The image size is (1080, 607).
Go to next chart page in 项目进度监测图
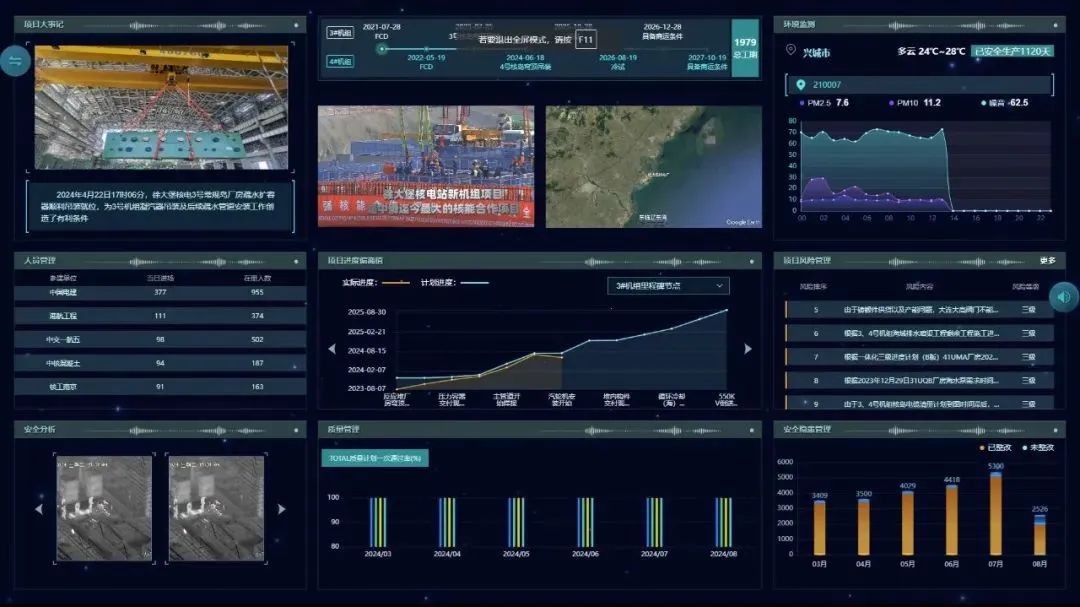click(x=747, y=349)
